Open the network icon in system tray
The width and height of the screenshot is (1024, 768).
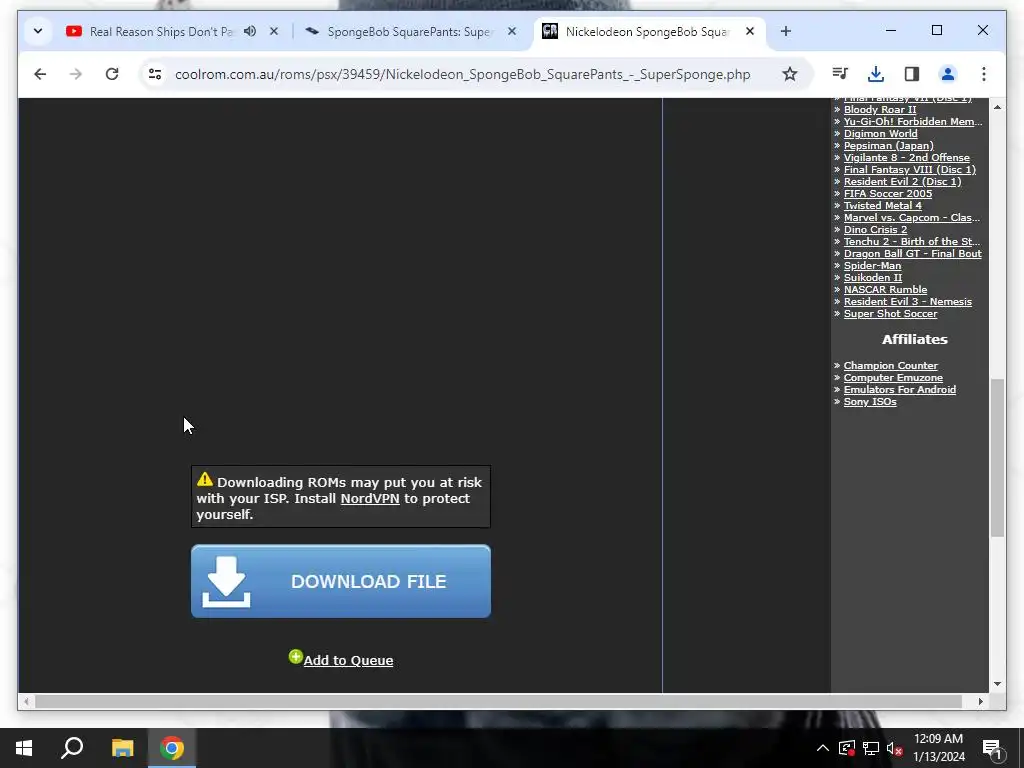click(871, 748)
